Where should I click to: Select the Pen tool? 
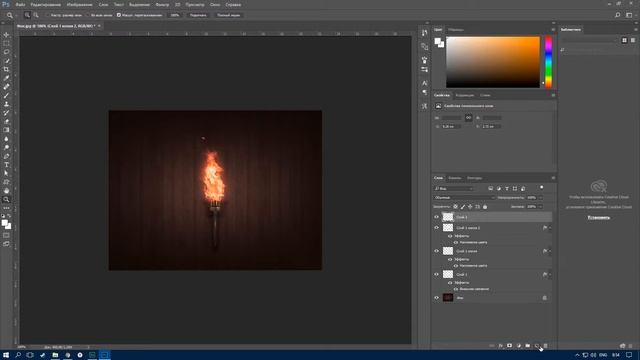[x=6, y=156]
